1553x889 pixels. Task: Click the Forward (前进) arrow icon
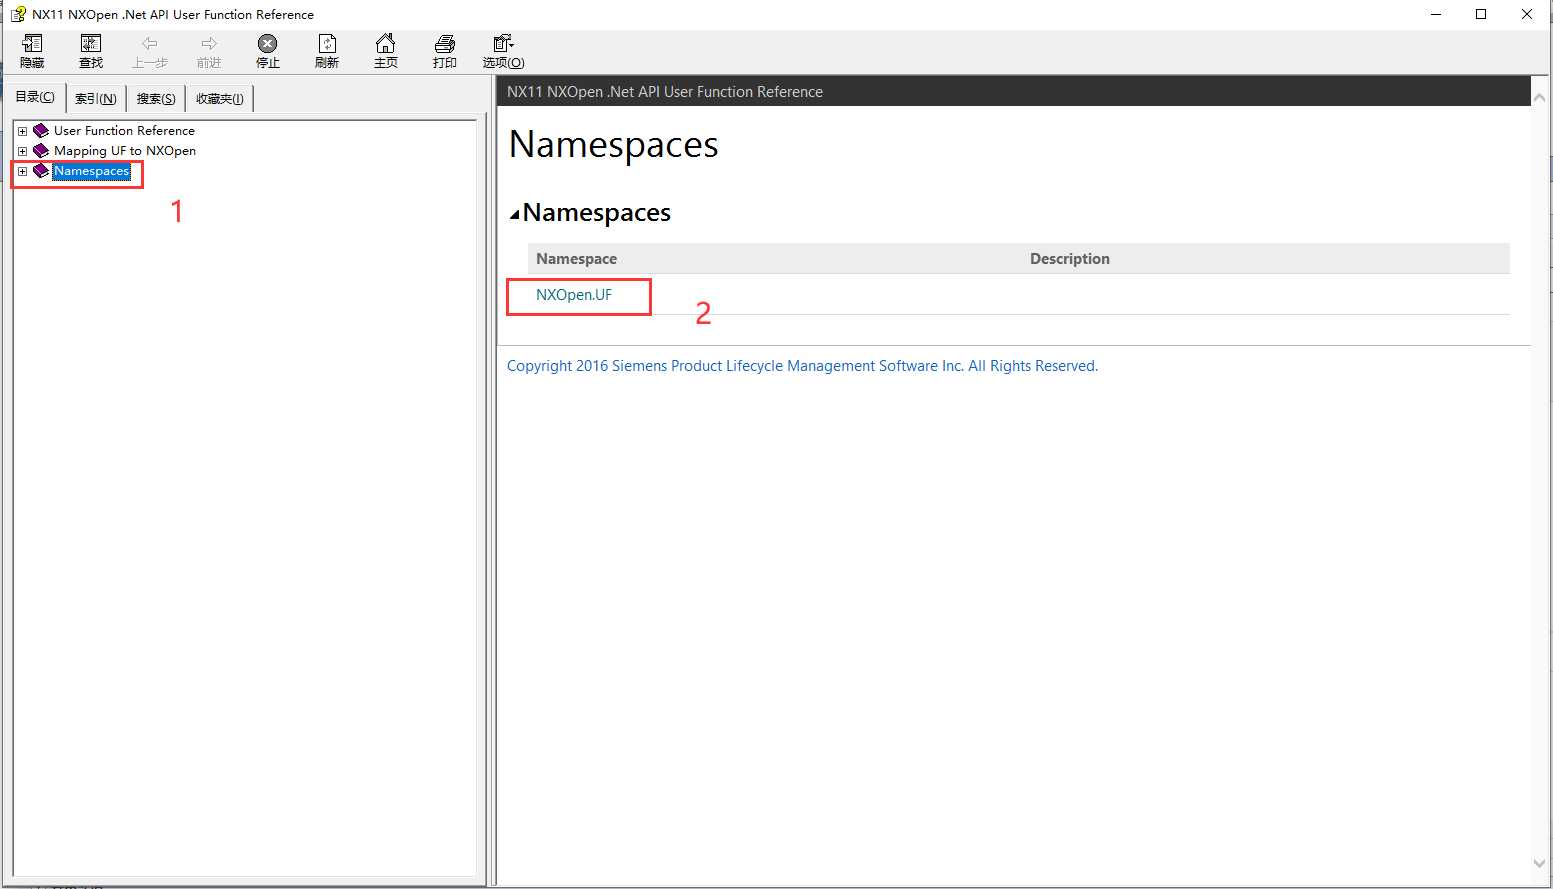point(209,44)
